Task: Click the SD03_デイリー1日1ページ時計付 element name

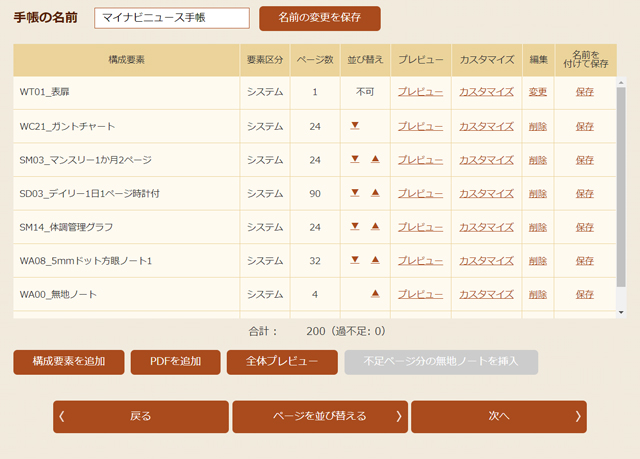Action: tap(89, 193)
